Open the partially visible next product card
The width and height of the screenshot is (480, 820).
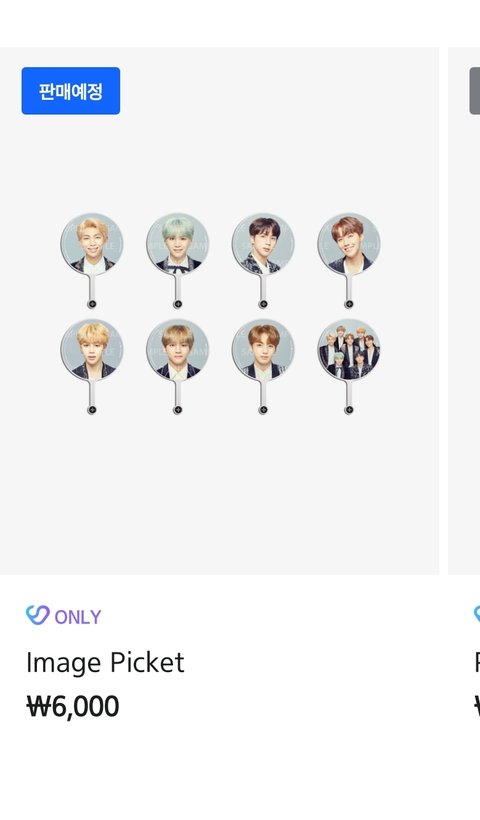(x=464, y=311)
